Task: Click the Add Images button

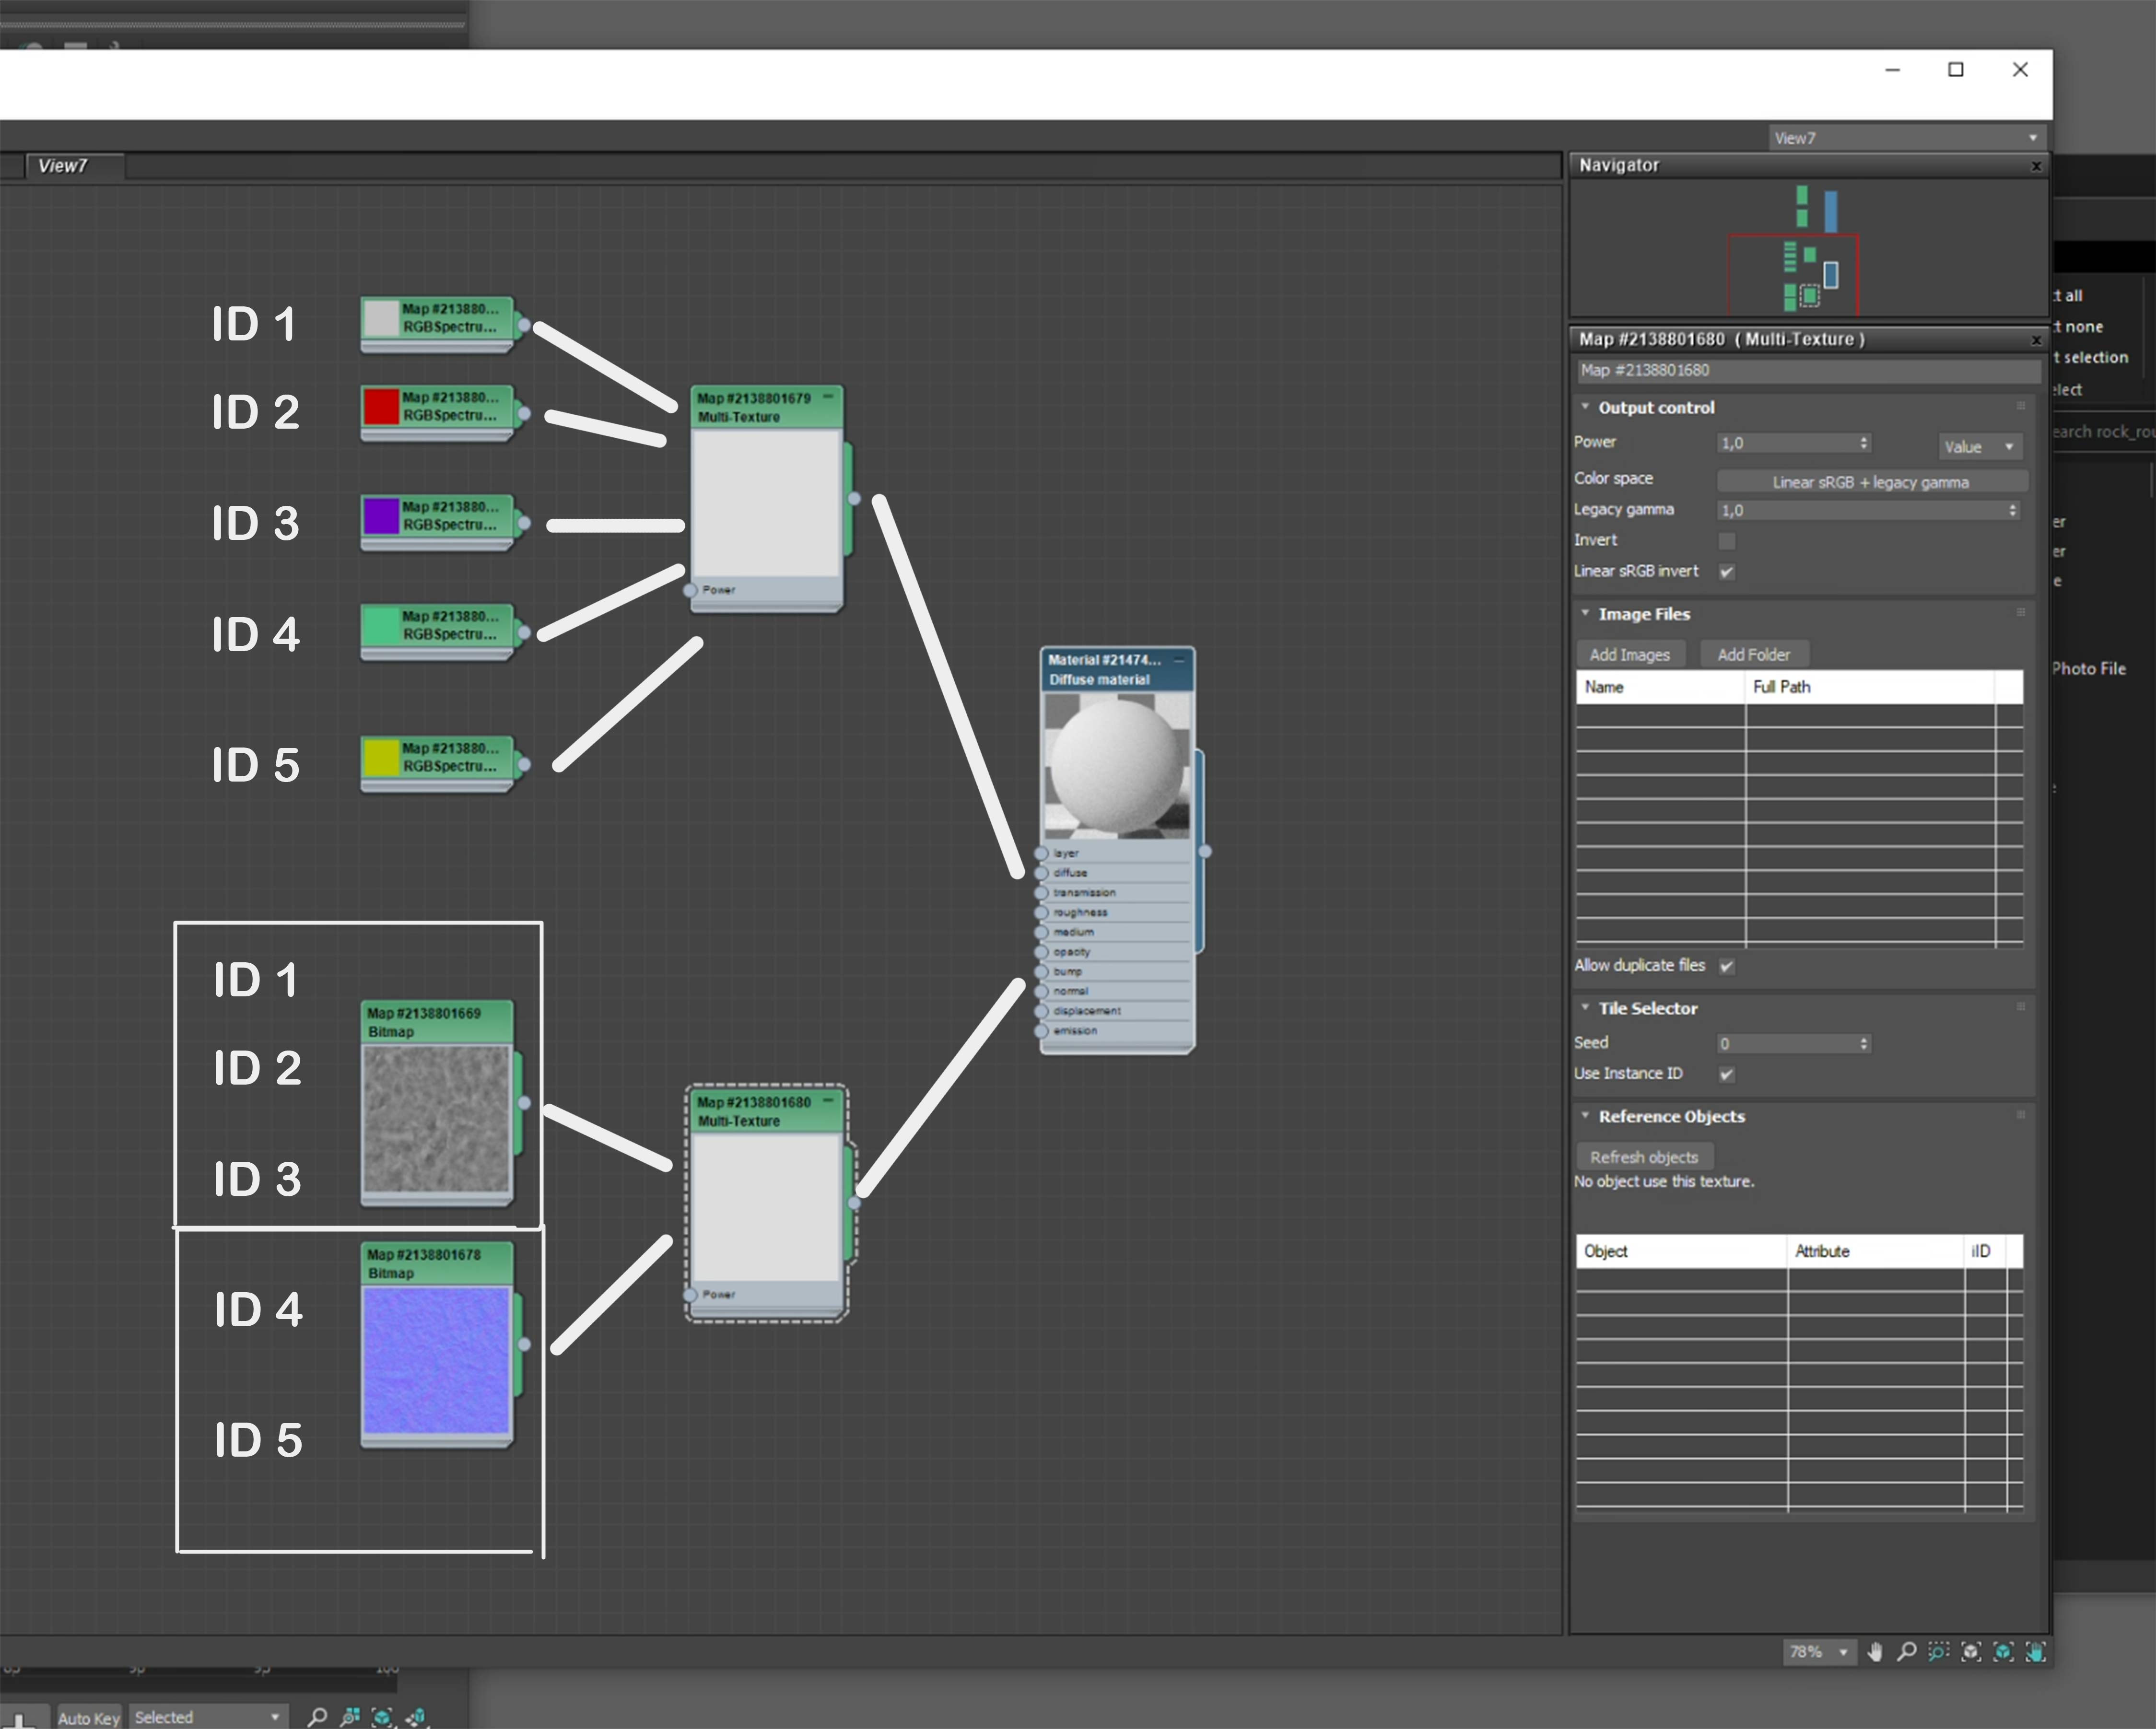Action: [x=1630, y=655]
